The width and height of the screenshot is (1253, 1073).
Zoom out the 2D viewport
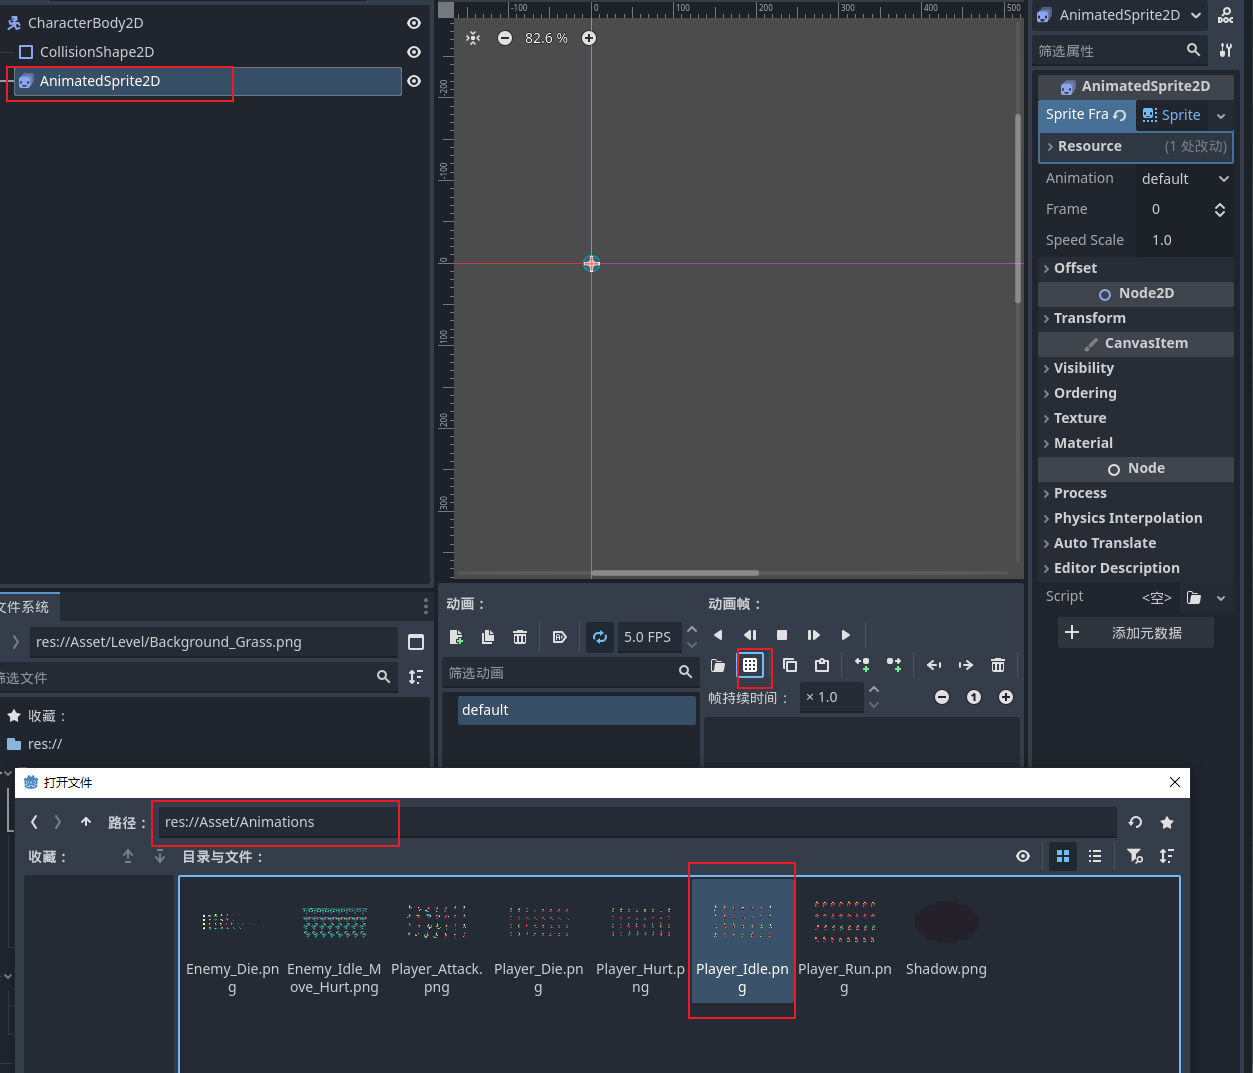click(x=505, y=38)
